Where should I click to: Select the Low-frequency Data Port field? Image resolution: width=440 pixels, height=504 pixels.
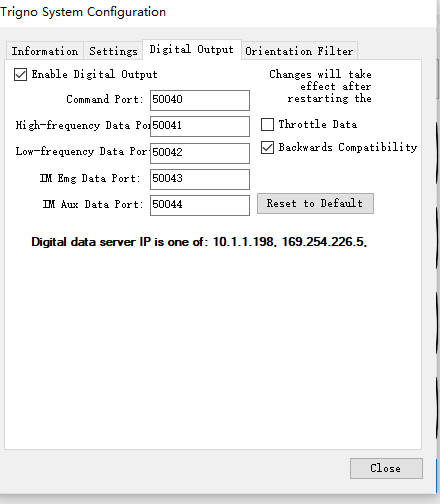pos(200,153)
